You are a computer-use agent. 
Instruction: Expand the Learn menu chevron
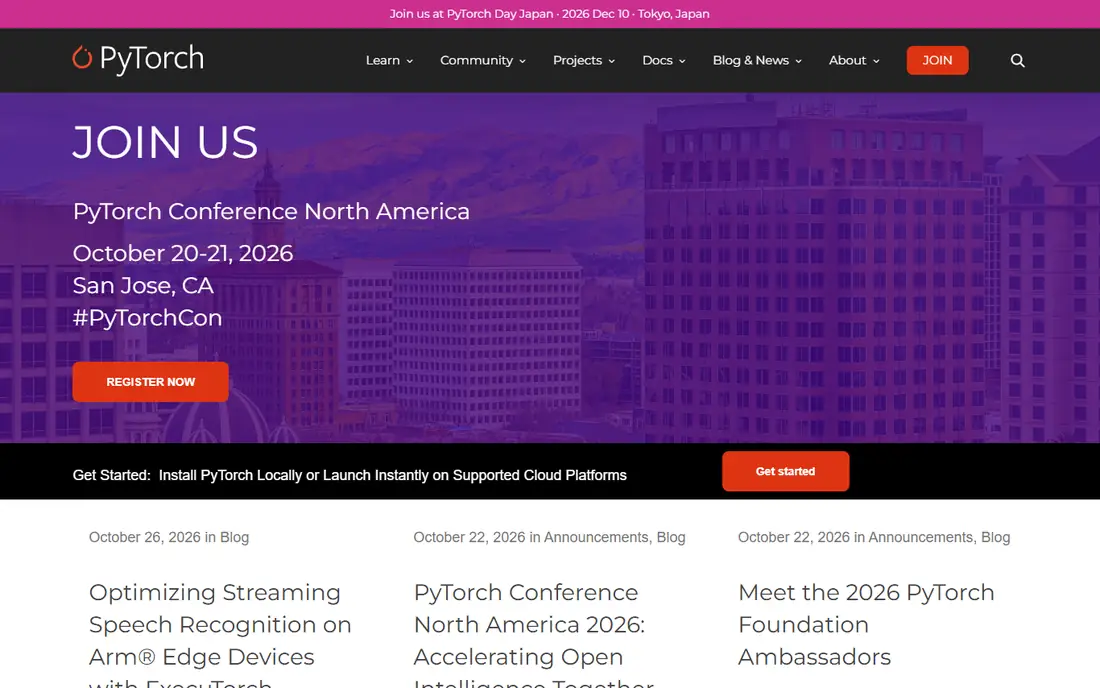[x=410, y=61]
